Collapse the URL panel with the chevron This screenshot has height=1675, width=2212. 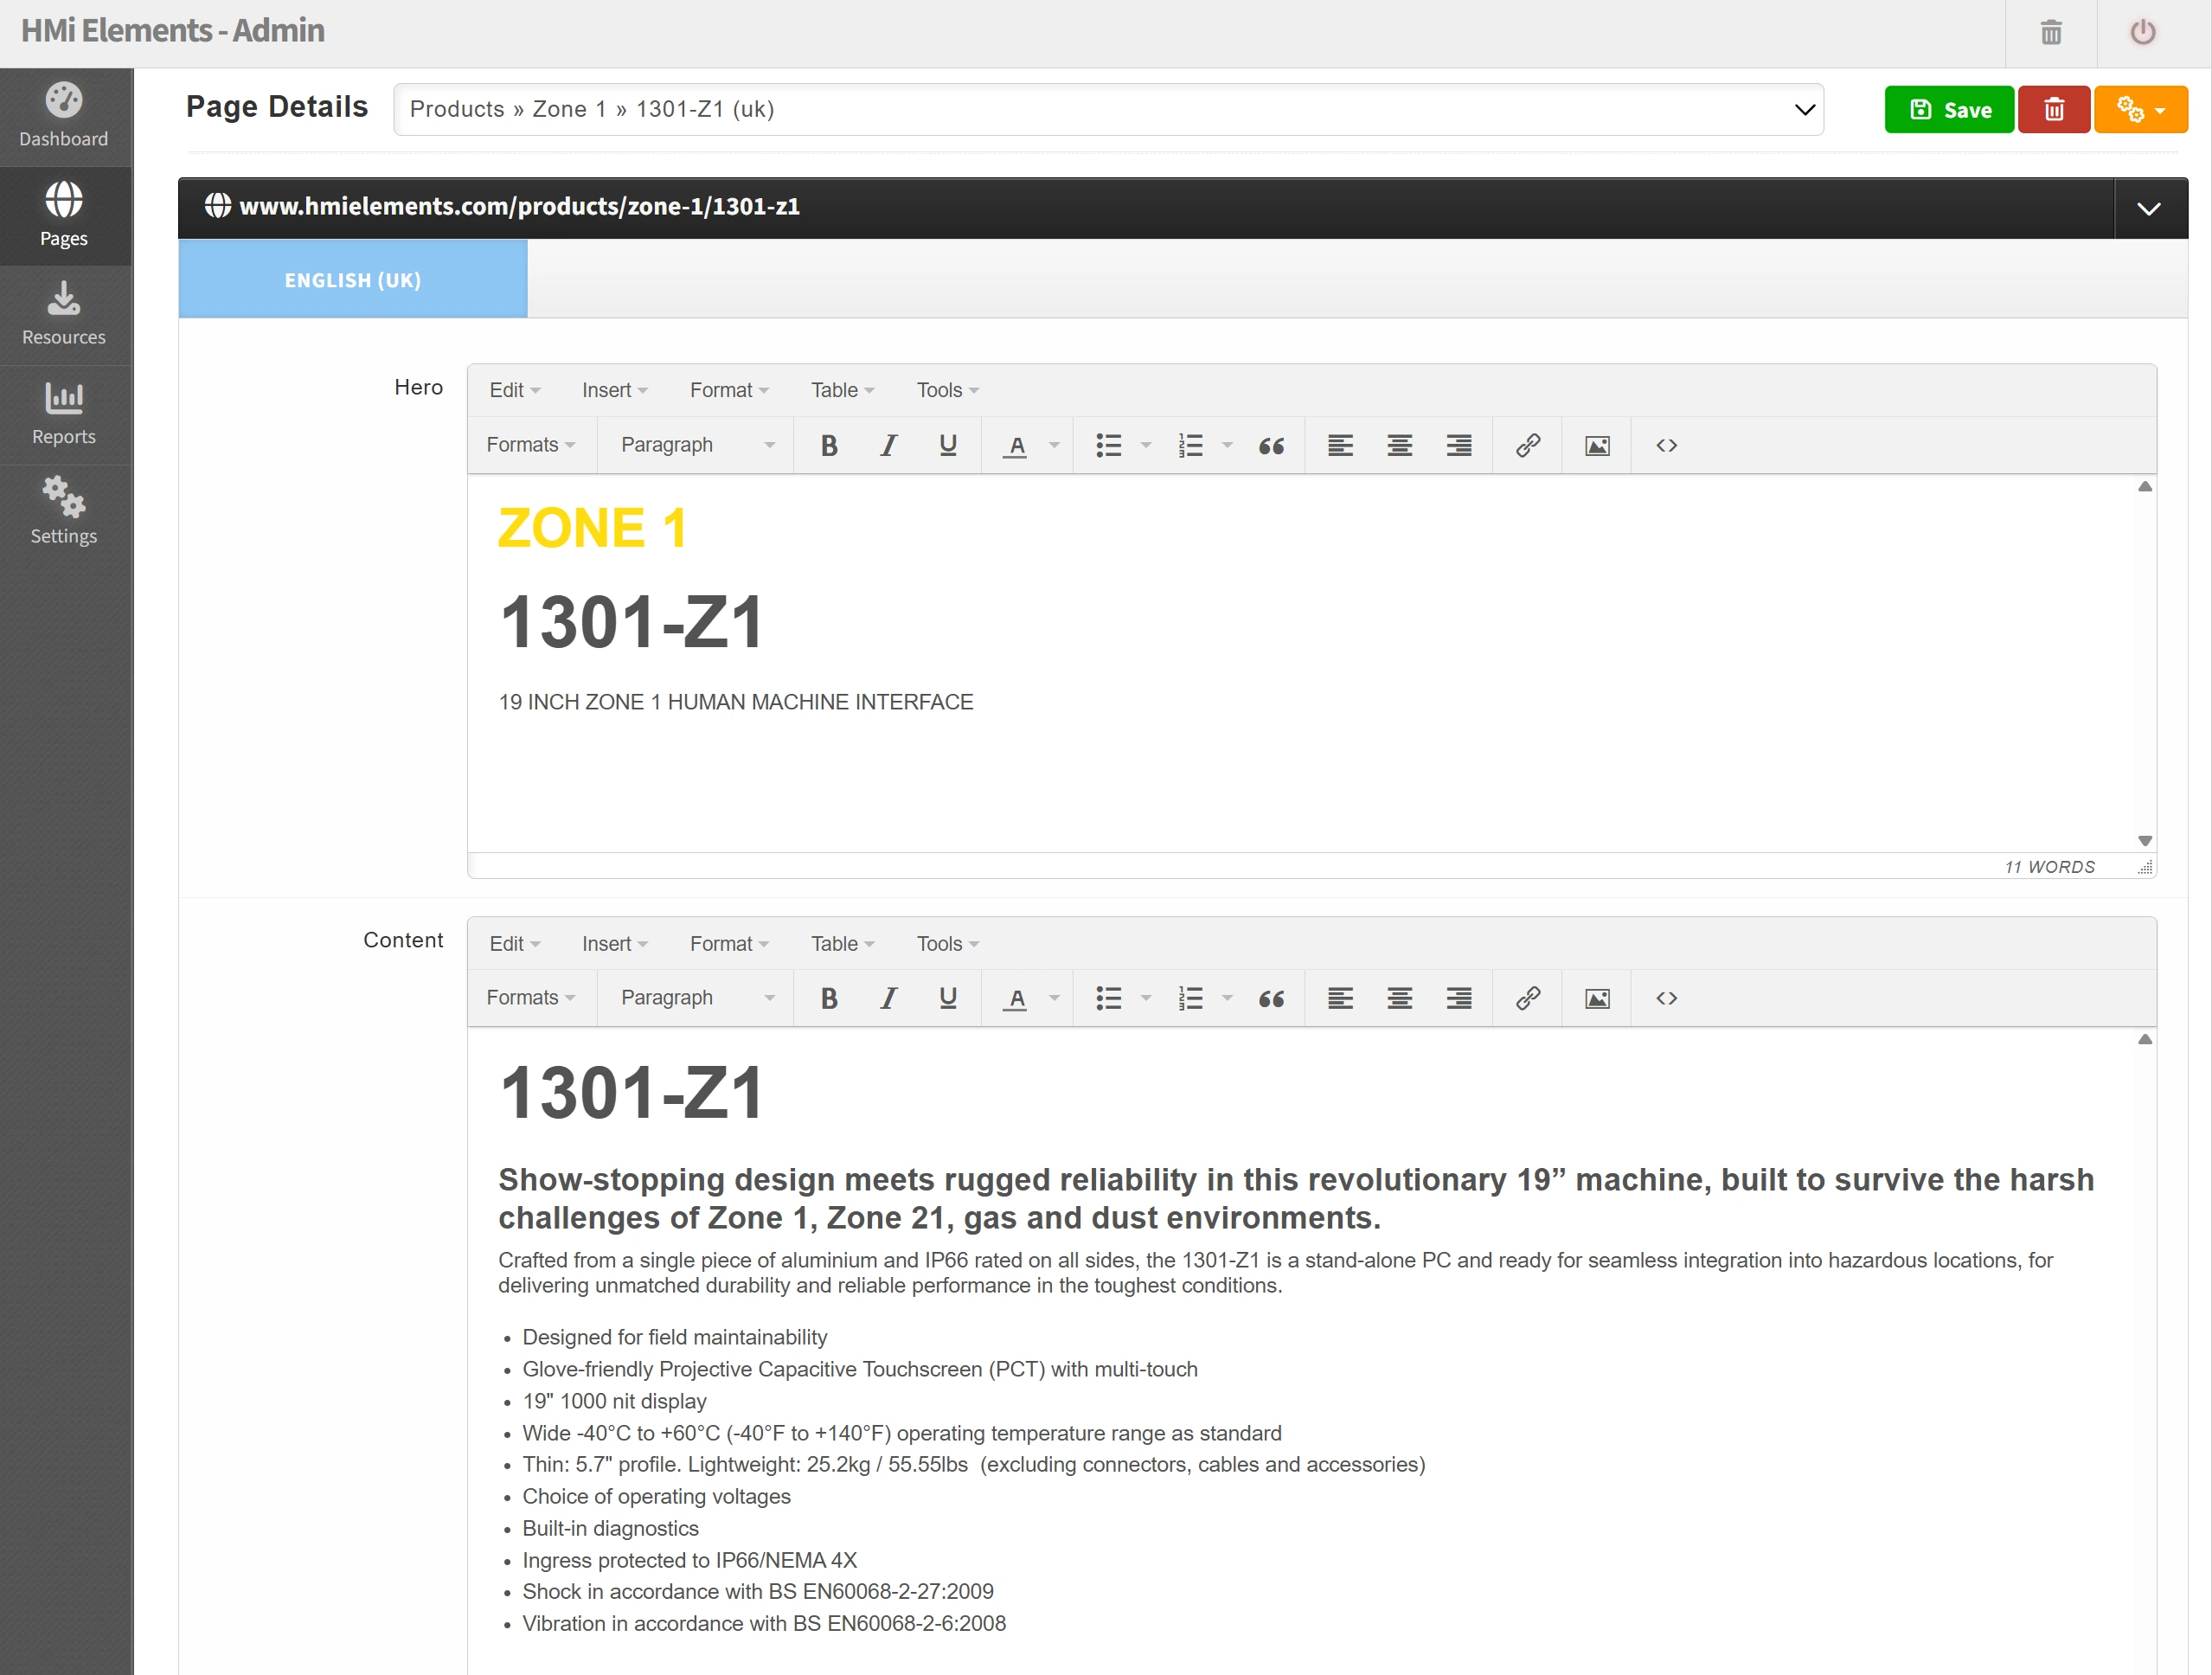2149,208
